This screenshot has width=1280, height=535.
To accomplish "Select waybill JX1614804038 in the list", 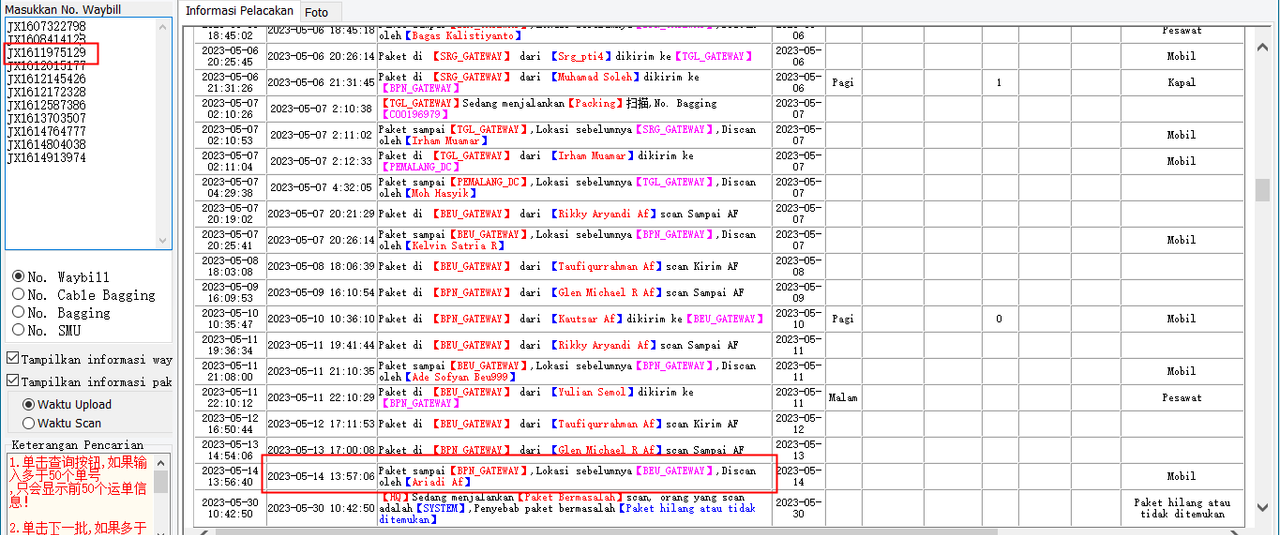I will point(46,144).
